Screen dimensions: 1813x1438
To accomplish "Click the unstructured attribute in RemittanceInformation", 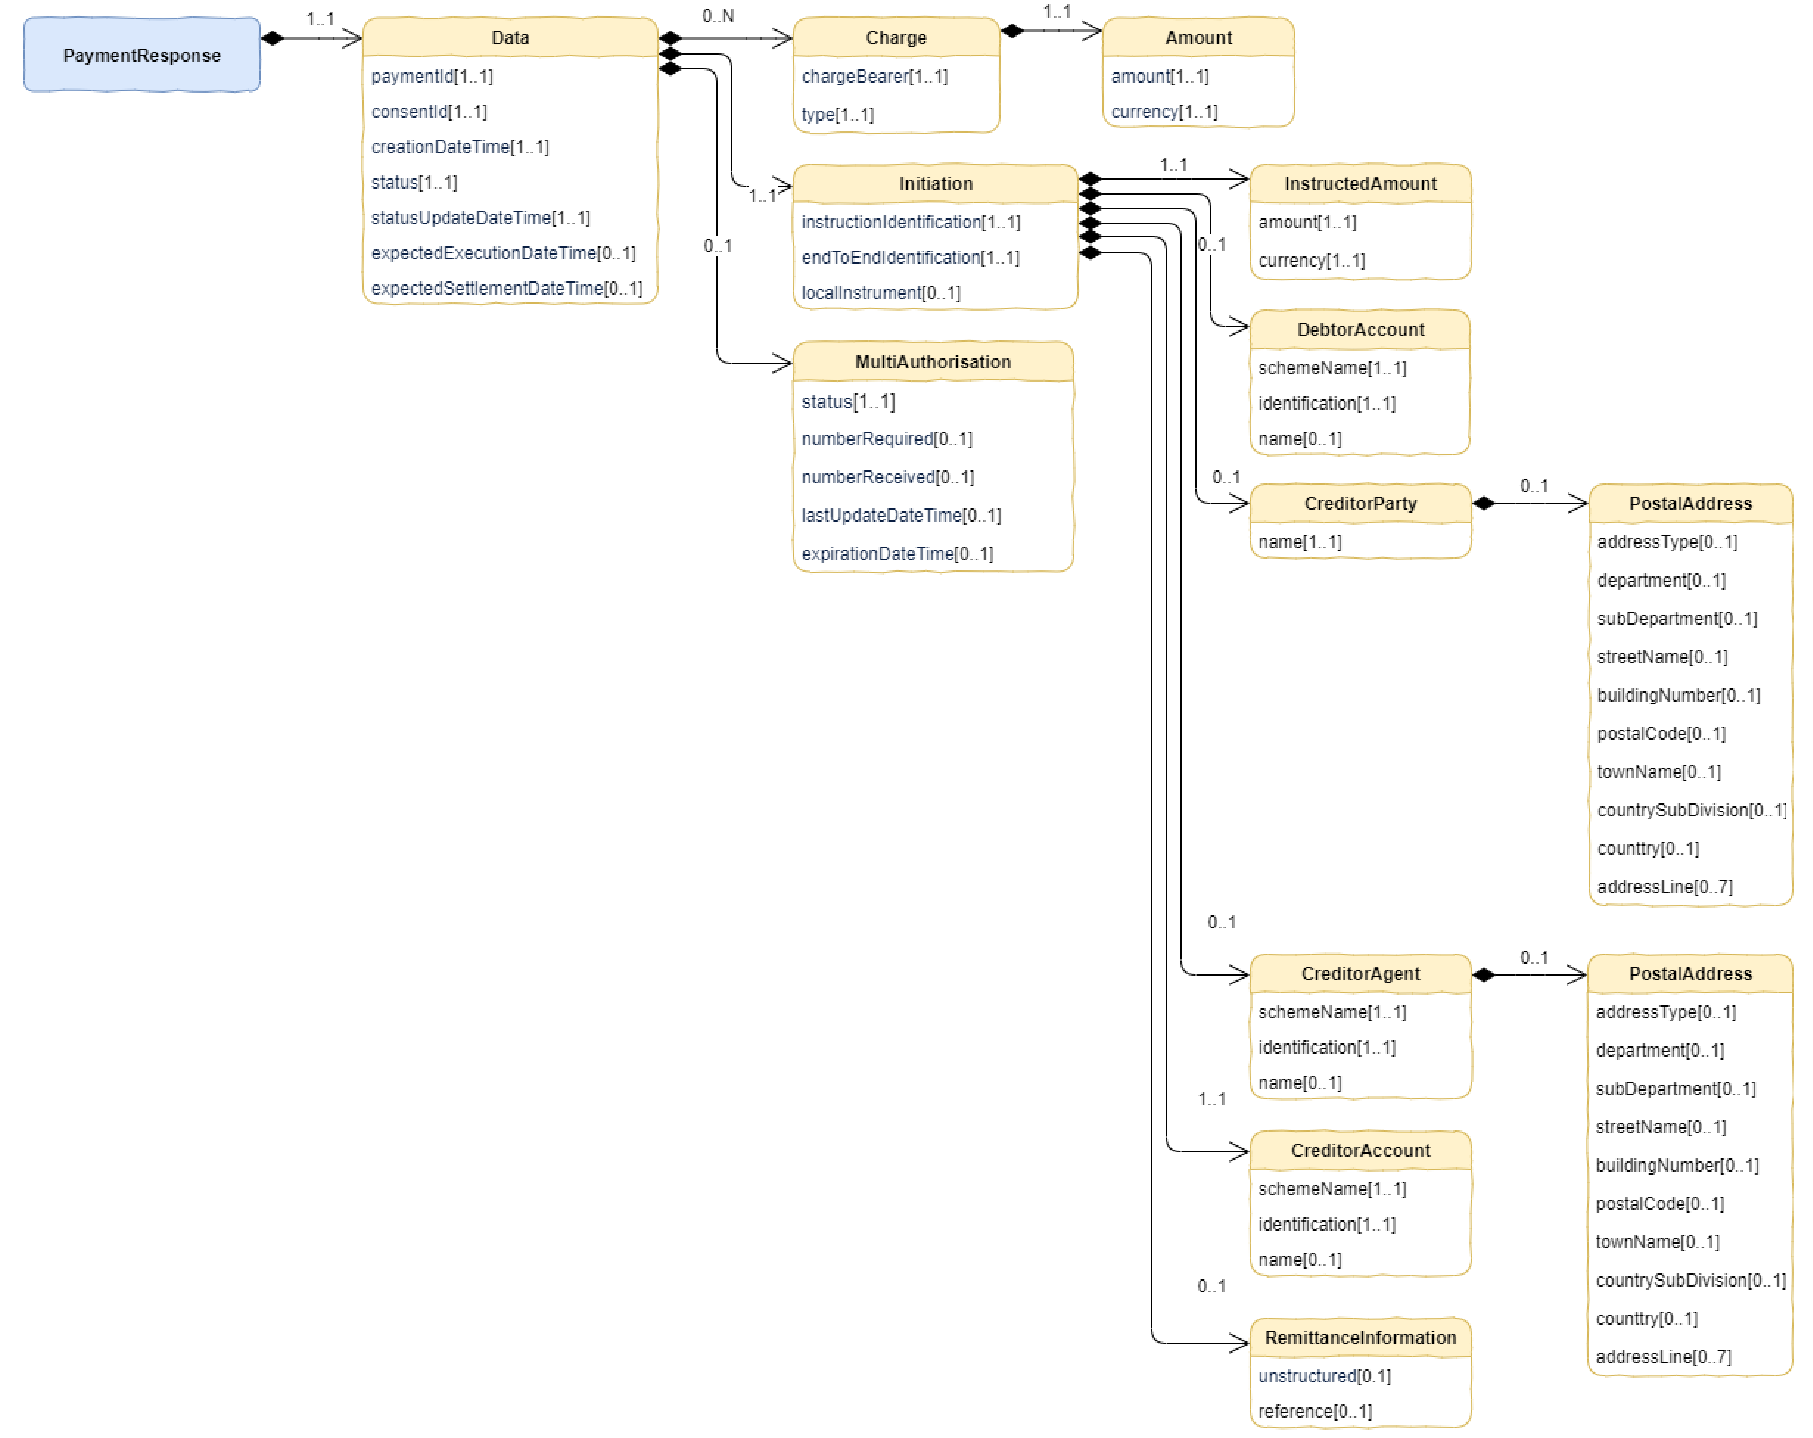I will pyautogui.click(x=1324, y=1376).
